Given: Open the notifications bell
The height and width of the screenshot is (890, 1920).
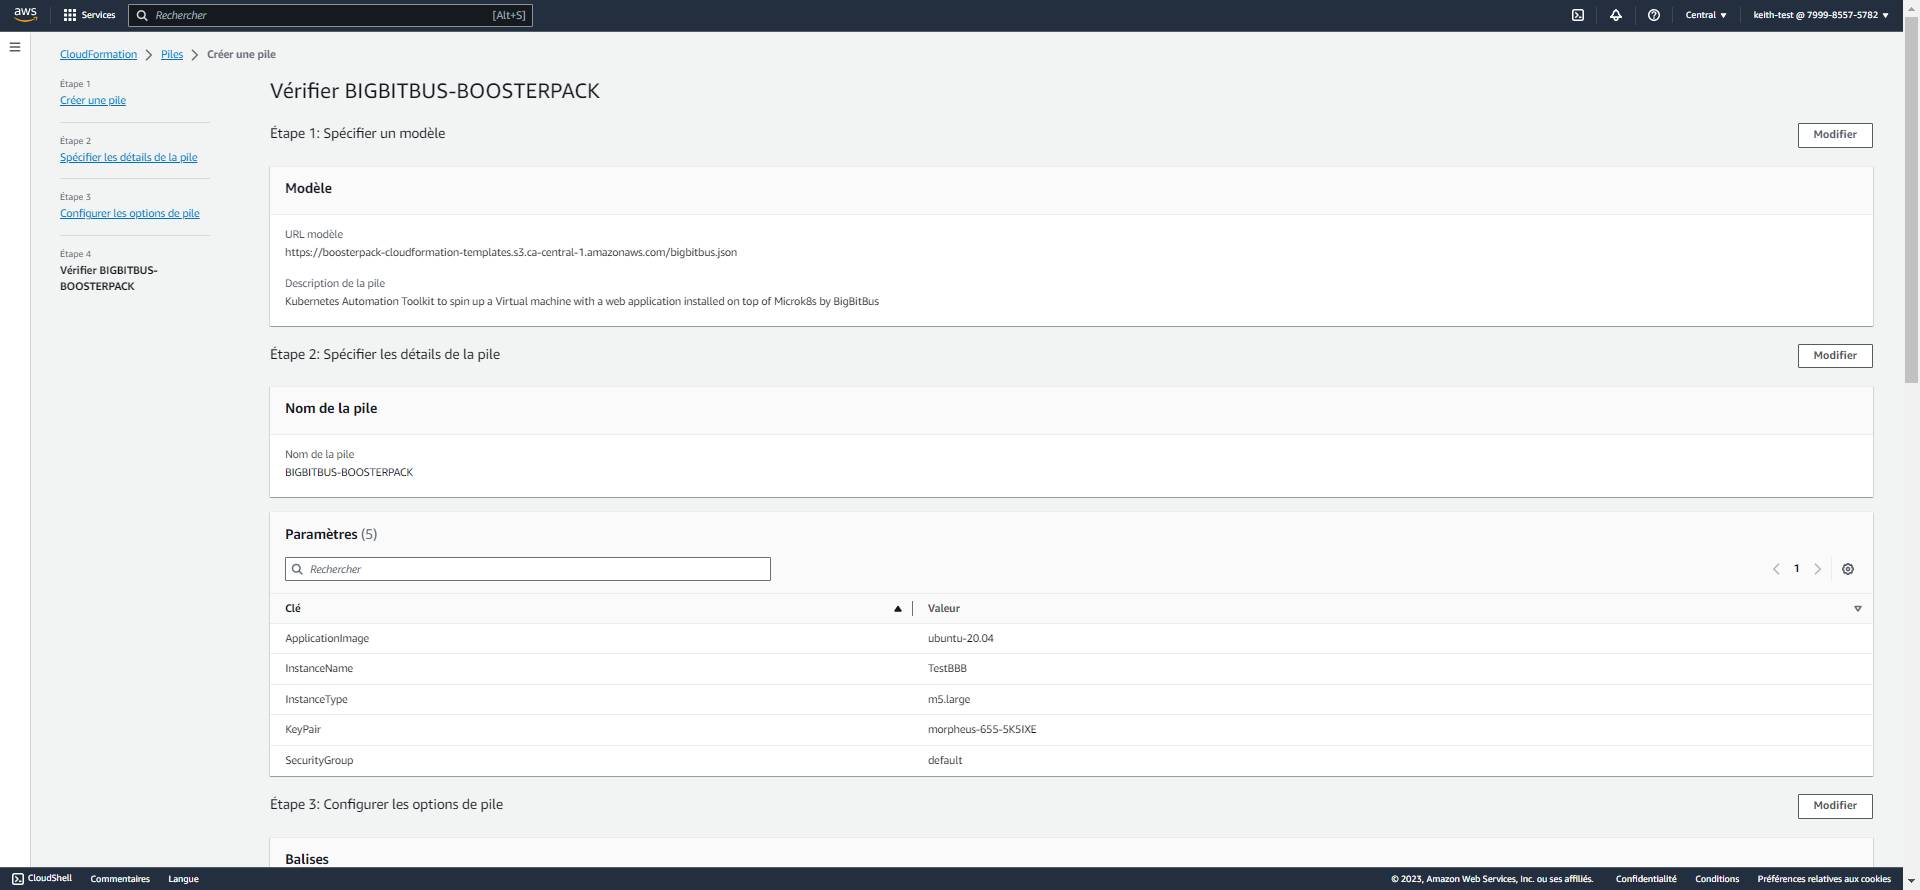Looking at the screenshot, I should (x=1616, y=15).
